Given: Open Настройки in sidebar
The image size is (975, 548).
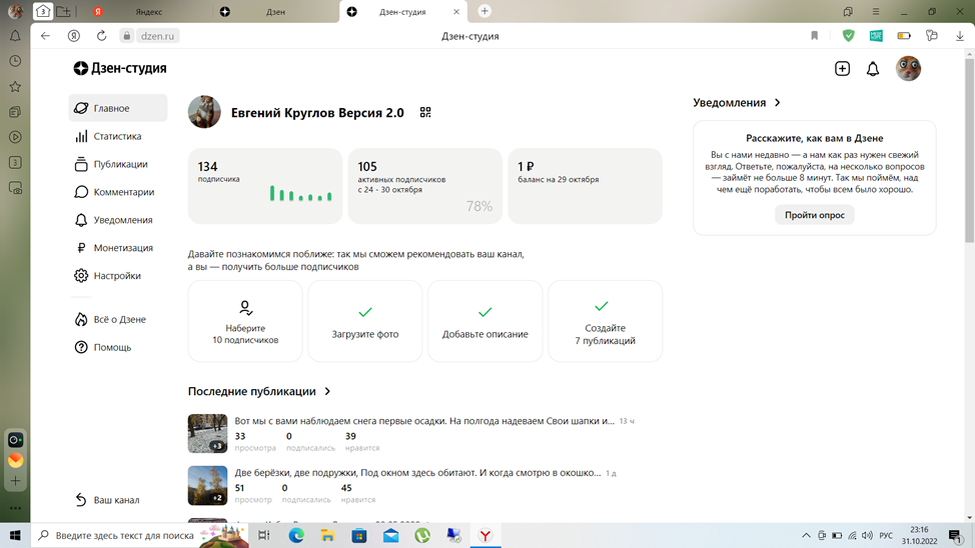Looking at the screenshot, I should (118, 276).
